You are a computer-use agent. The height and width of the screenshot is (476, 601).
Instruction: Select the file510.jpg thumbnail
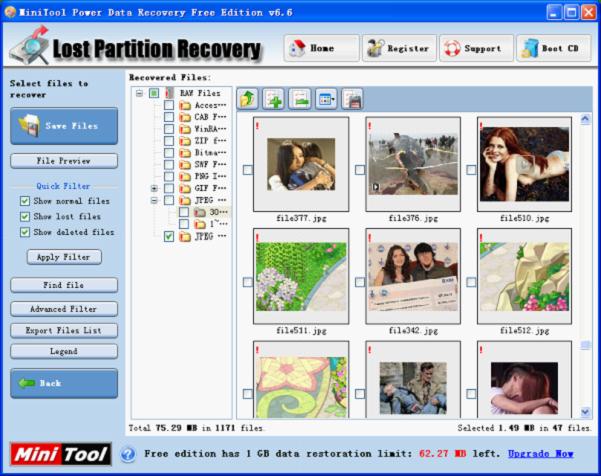click(525, 164)
